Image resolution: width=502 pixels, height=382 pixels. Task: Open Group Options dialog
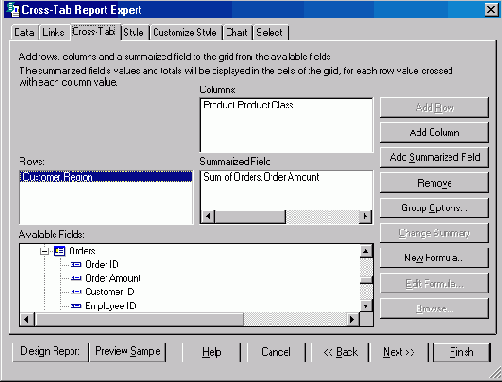coord(434,208)
